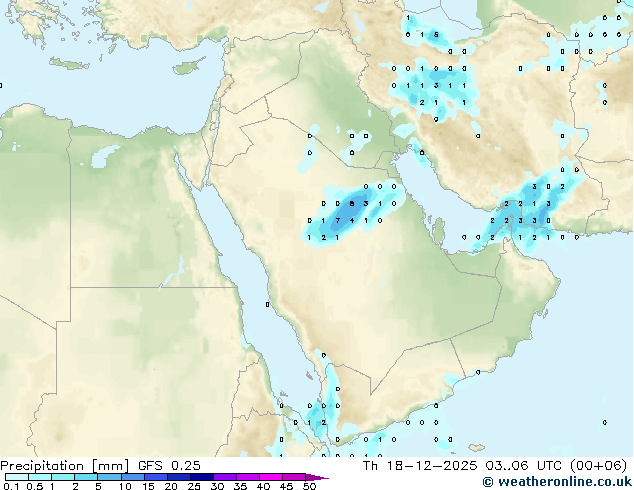Click the '25' legend scale value
Screen dimensions: 634x490
coord(194,486)
